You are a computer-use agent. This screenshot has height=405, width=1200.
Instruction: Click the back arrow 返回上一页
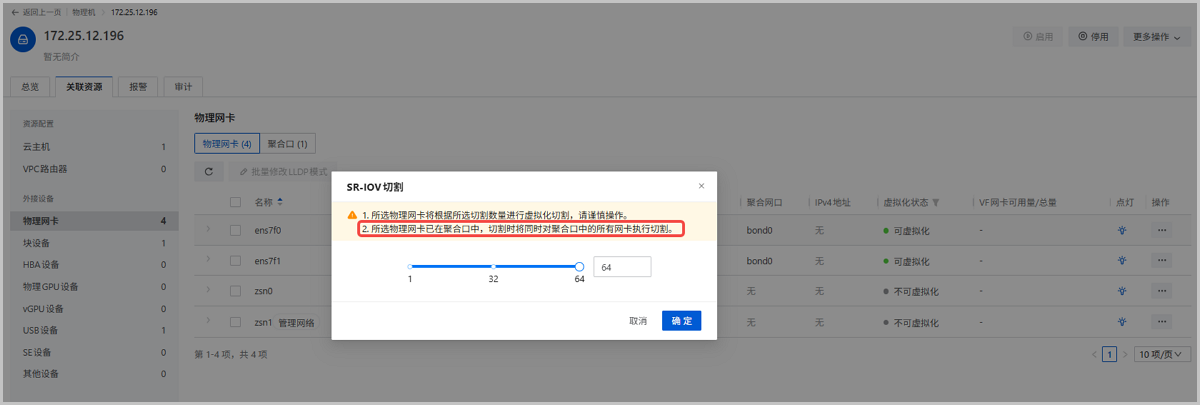[15, 12]
